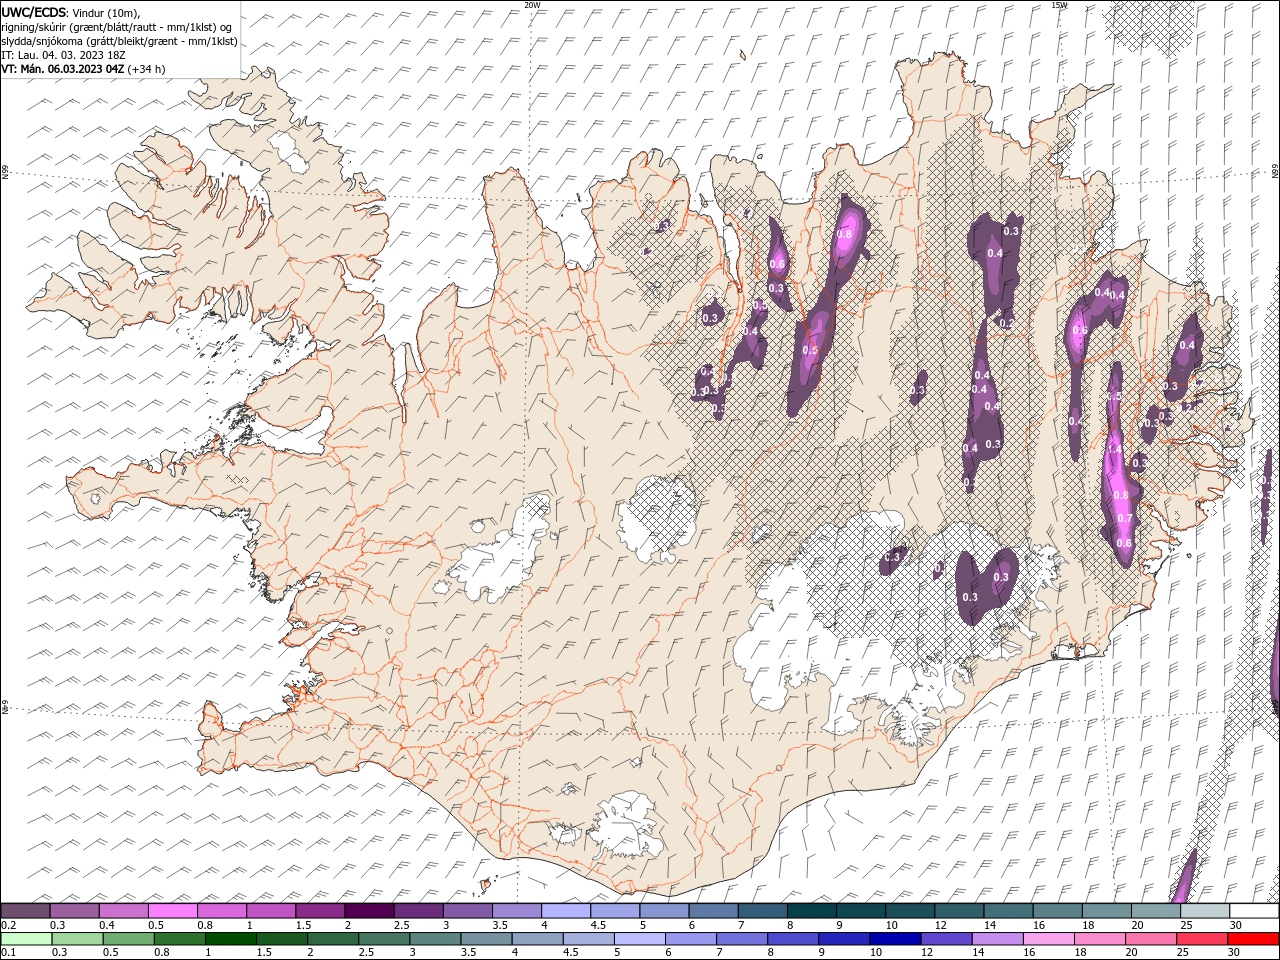The image size is (1280, 960).
Task: Click lower legend swatch between 16 and 18
Action: click(1048, 939)
